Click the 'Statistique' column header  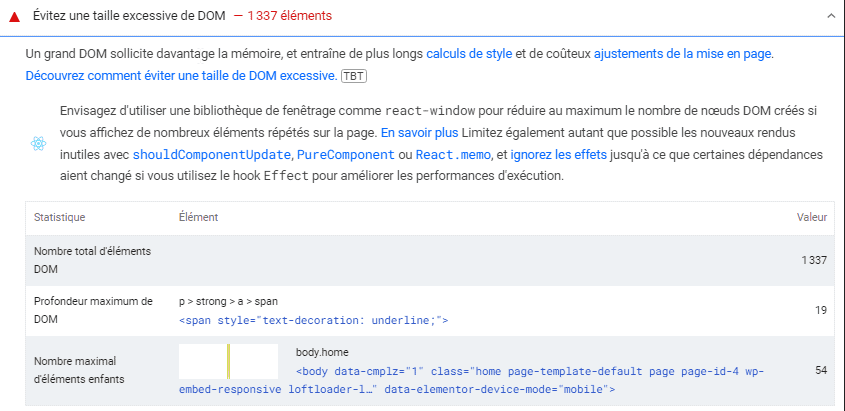point(60,217)
